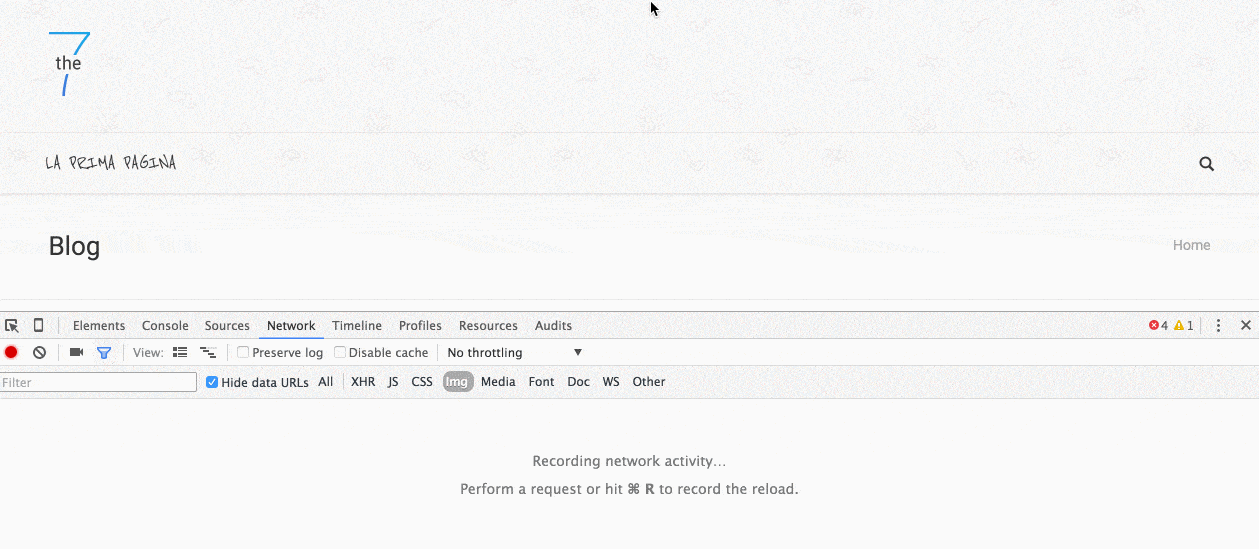Switch to large request rows view

coord(180,353)
